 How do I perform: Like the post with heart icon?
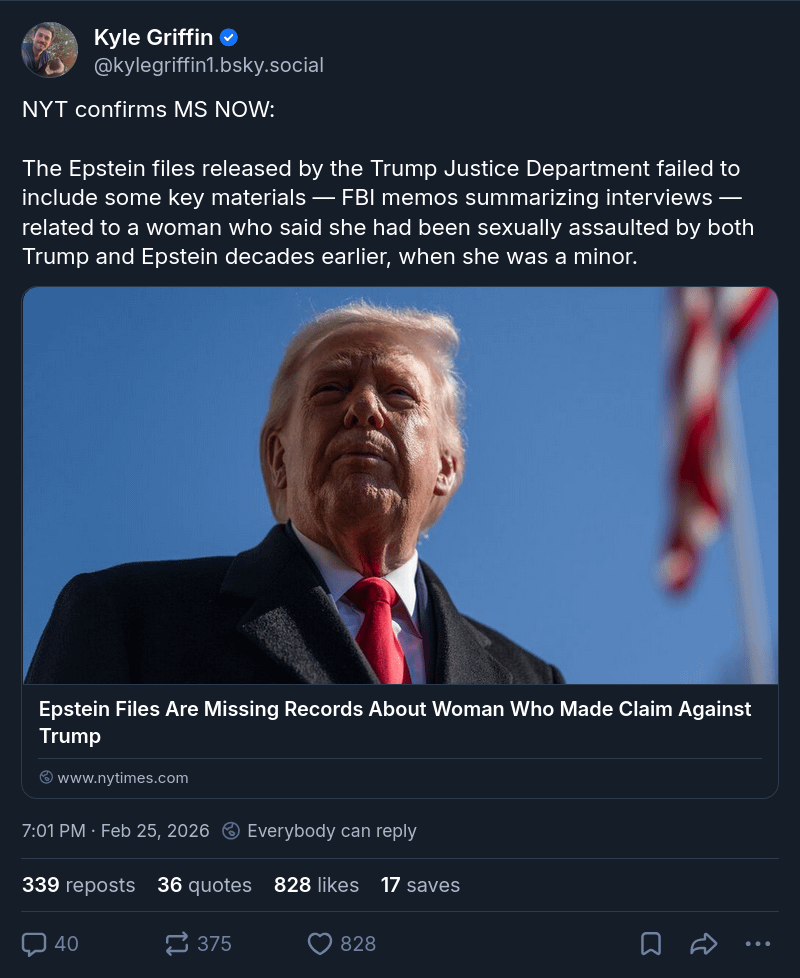click(x=320, y=944)
